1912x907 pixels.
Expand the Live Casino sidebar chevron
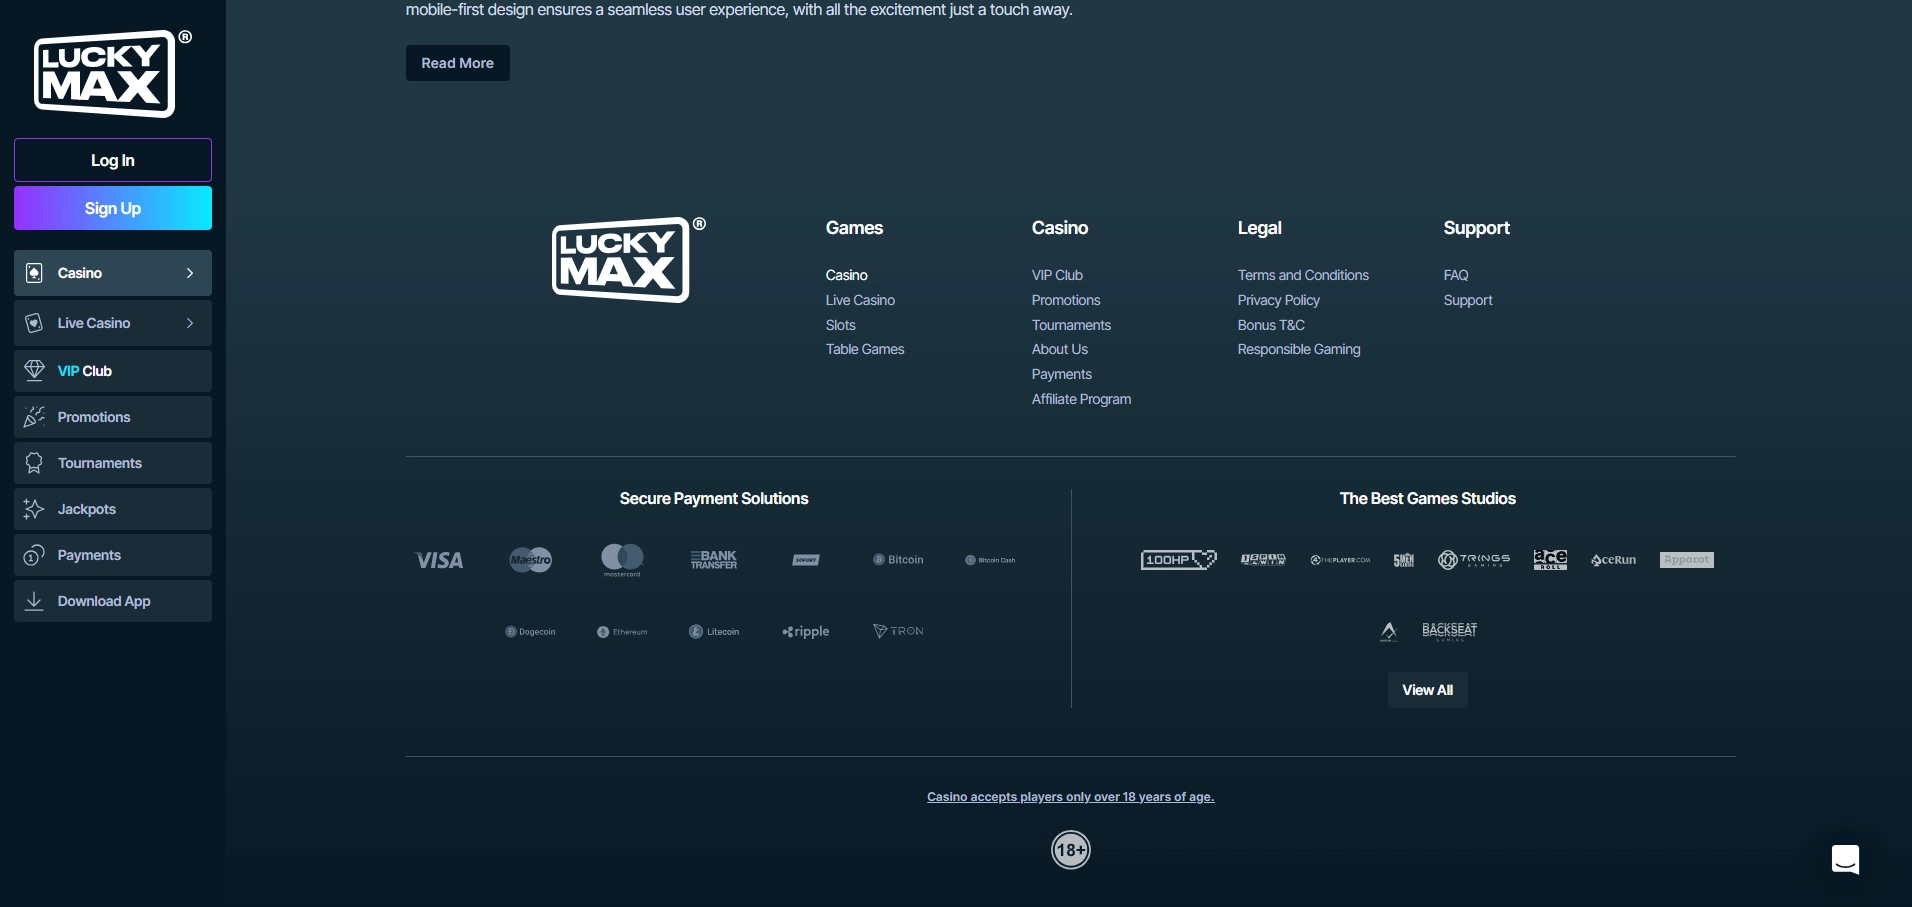(190, 322)
